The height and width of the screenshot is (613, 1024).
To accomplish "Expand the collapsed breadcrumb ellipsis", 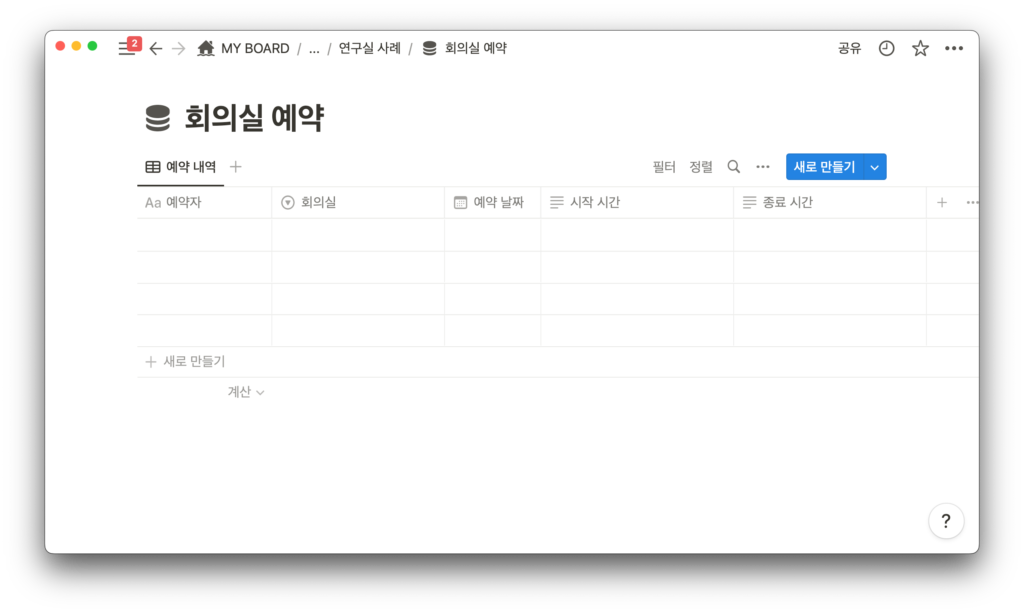I will [x=314, y=47].
